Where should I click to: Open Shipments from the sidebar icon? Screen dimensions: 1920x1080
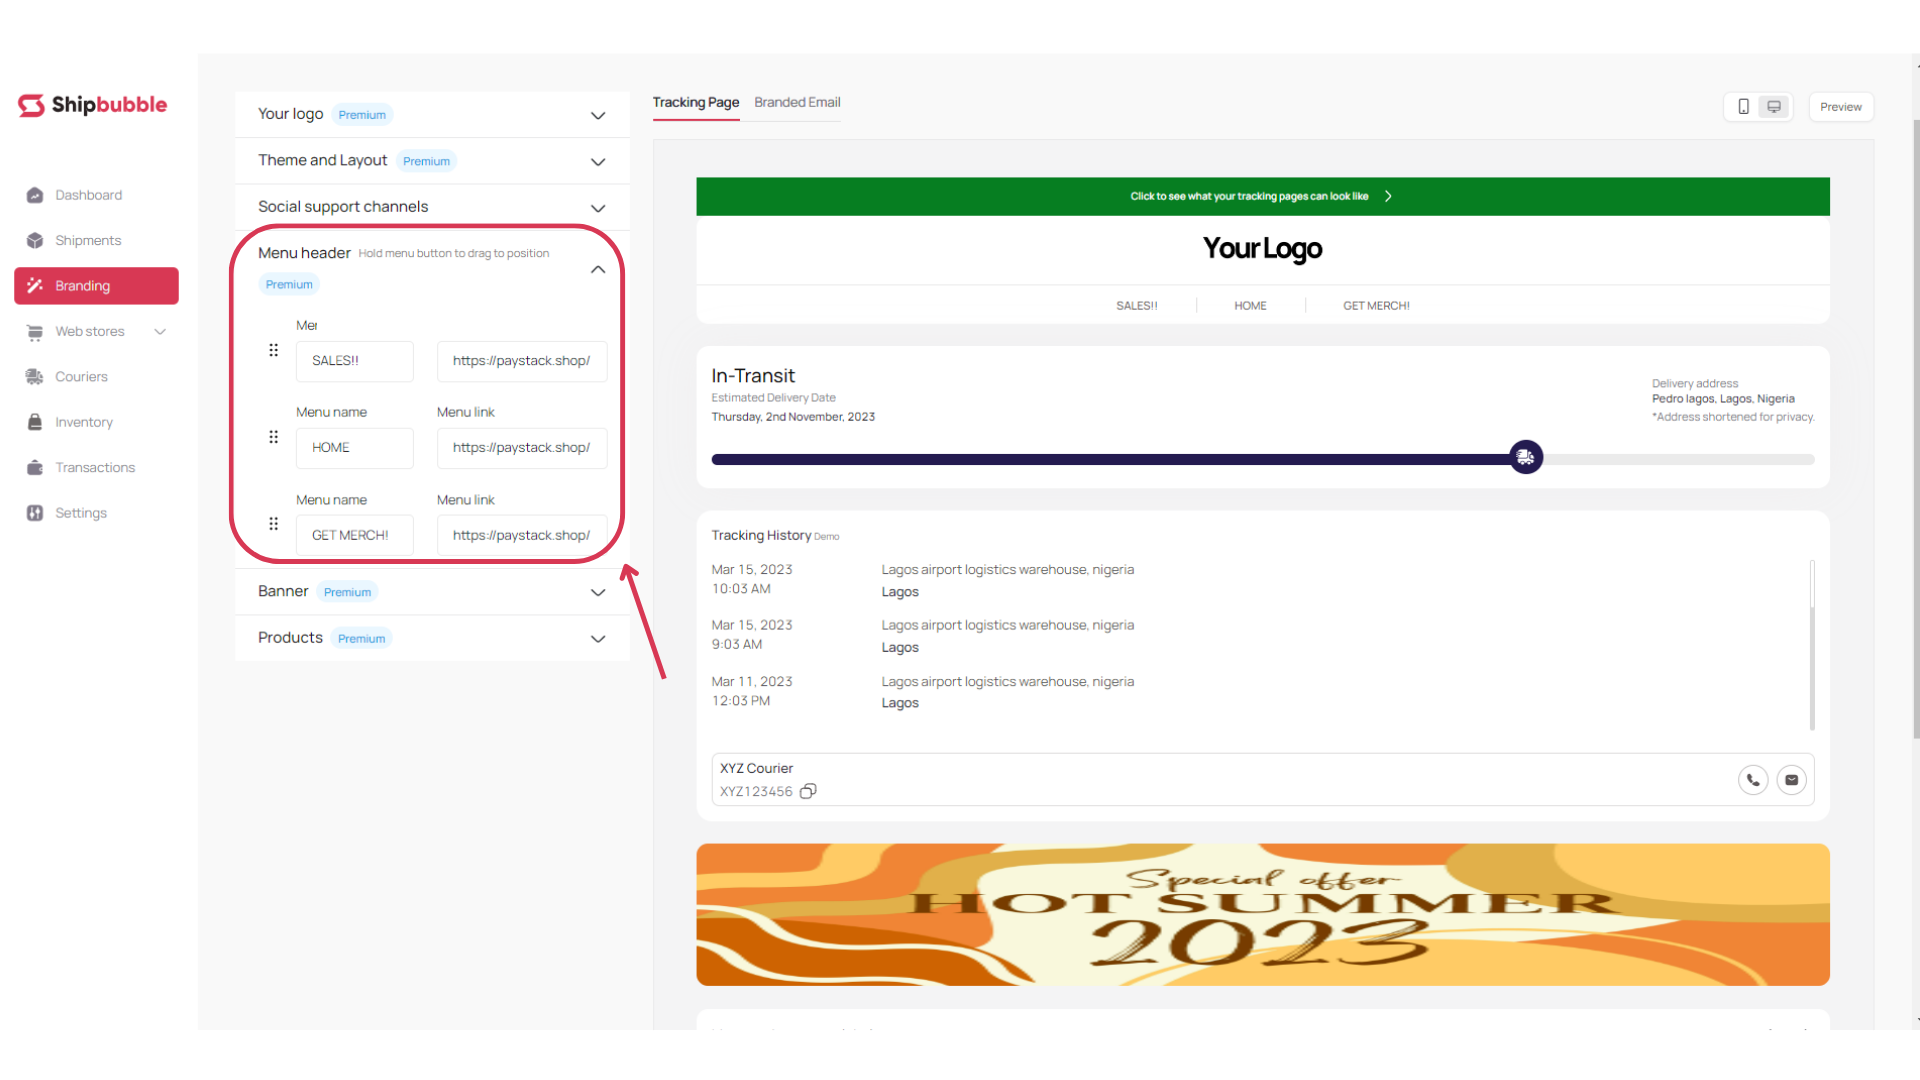(35, 240)
